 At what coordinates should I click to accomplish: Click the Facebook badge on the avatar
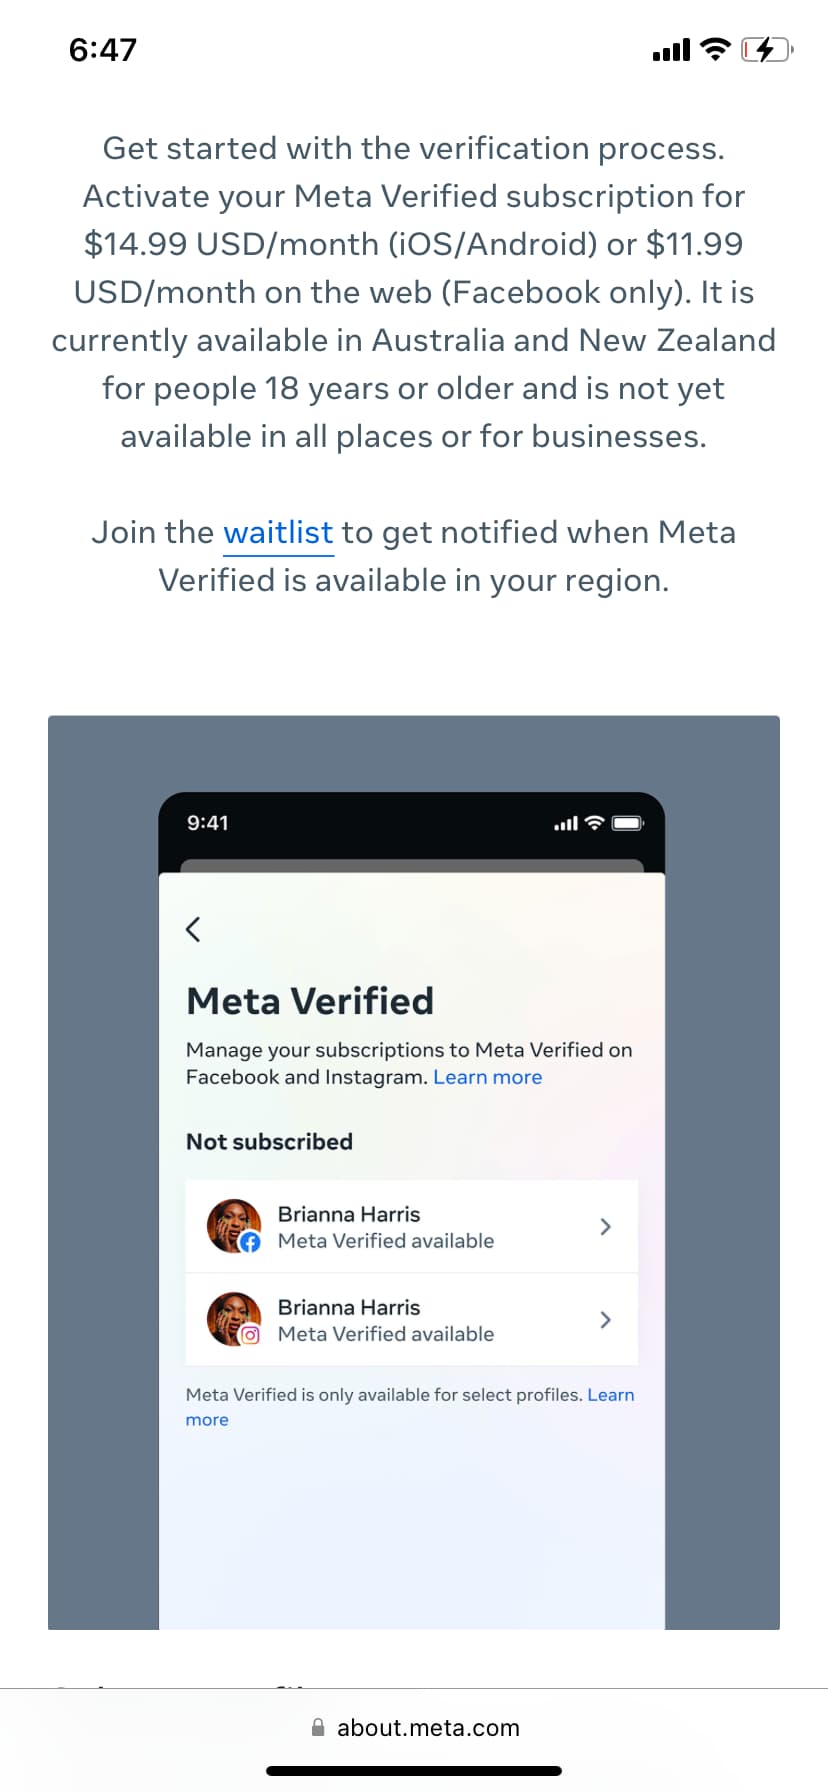point(250,1242)
